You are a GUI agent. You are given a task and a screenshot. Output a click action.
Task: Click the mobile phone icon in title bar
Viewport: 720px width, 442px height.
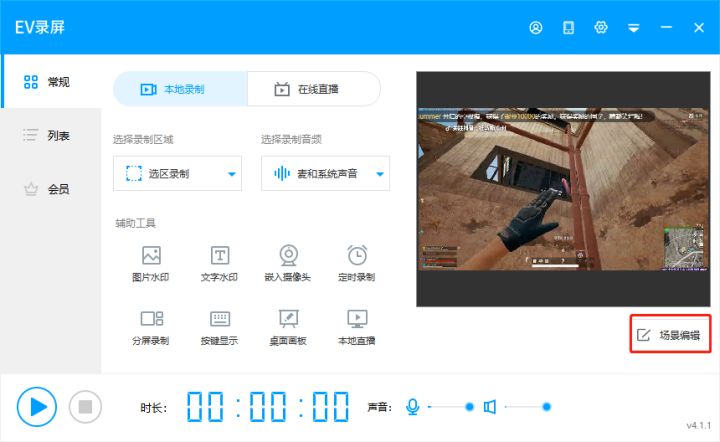pos(568,28)
